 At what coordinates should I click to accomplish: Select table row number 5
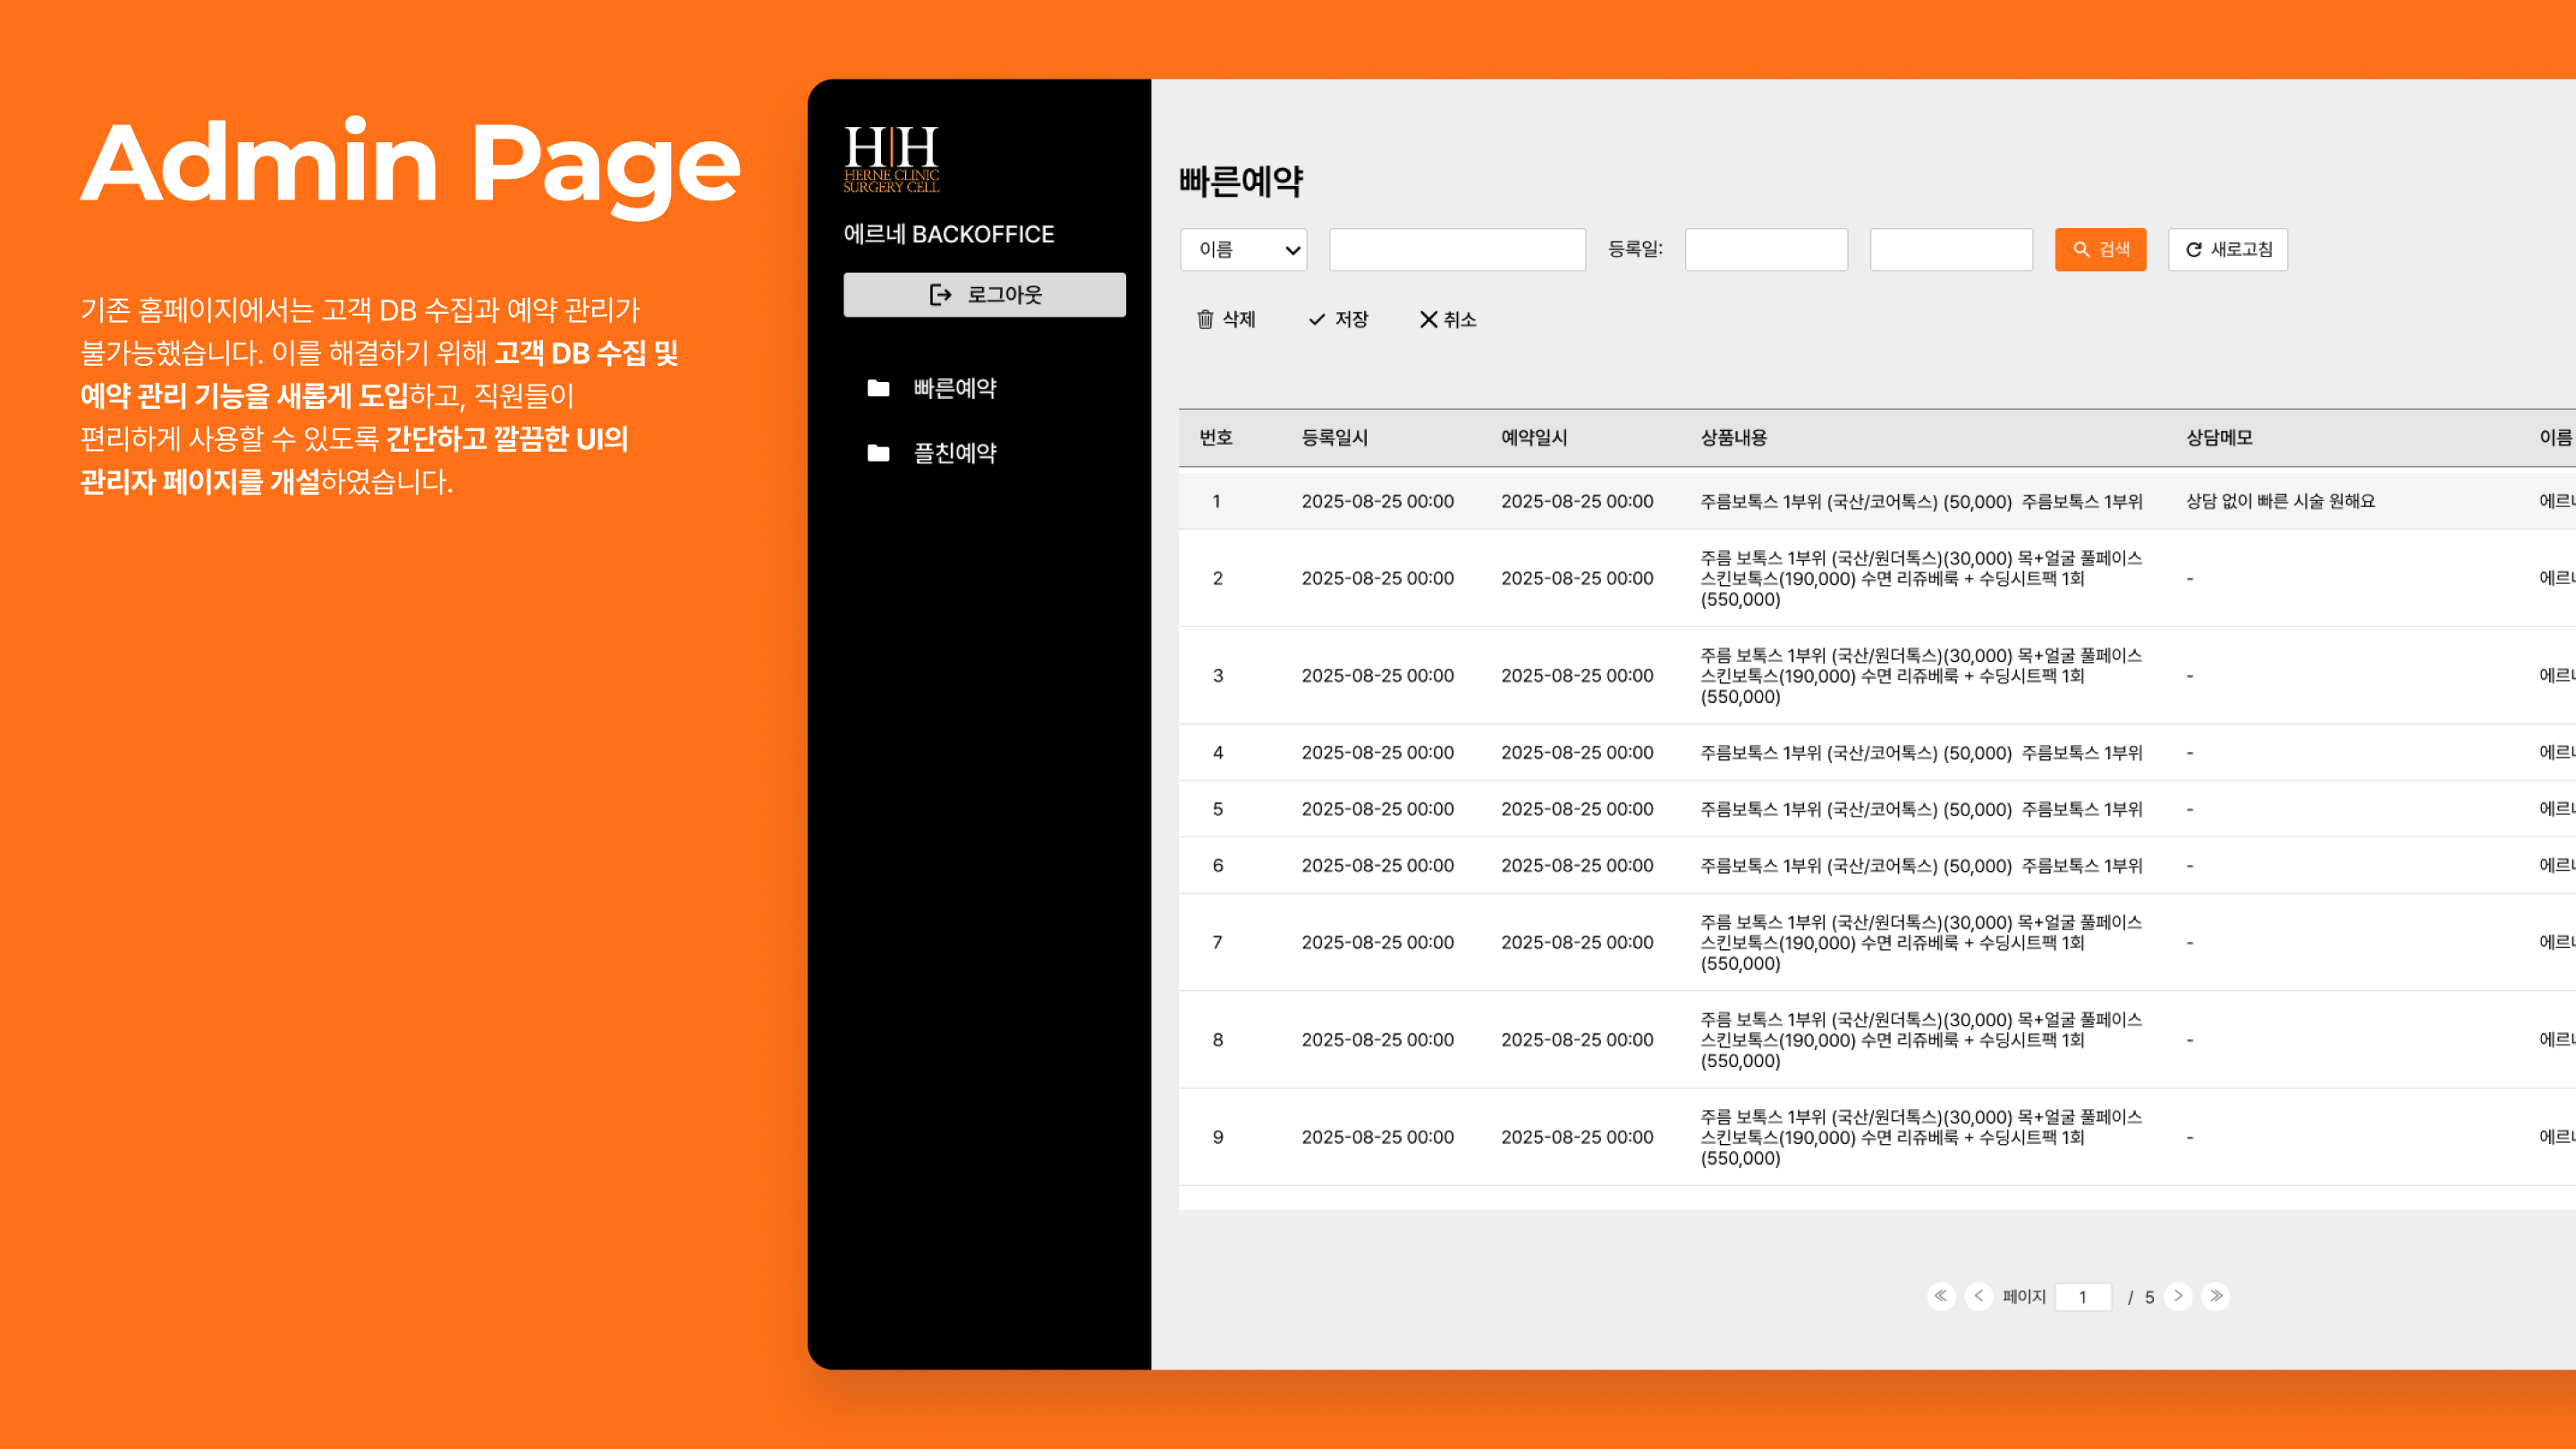1877,809
